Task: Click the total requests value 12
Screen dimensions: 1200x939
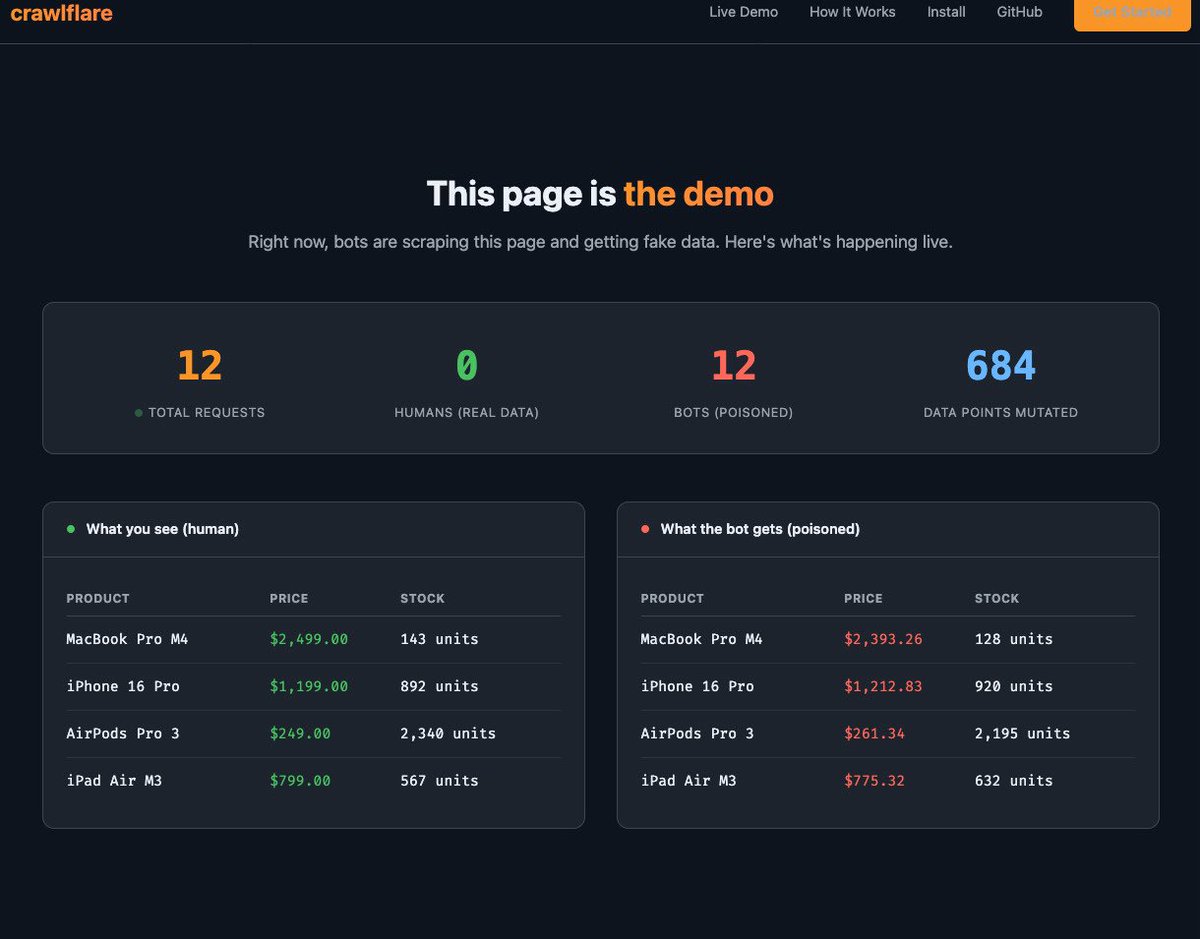Action: pyautogui.click(x=200, y=365)
